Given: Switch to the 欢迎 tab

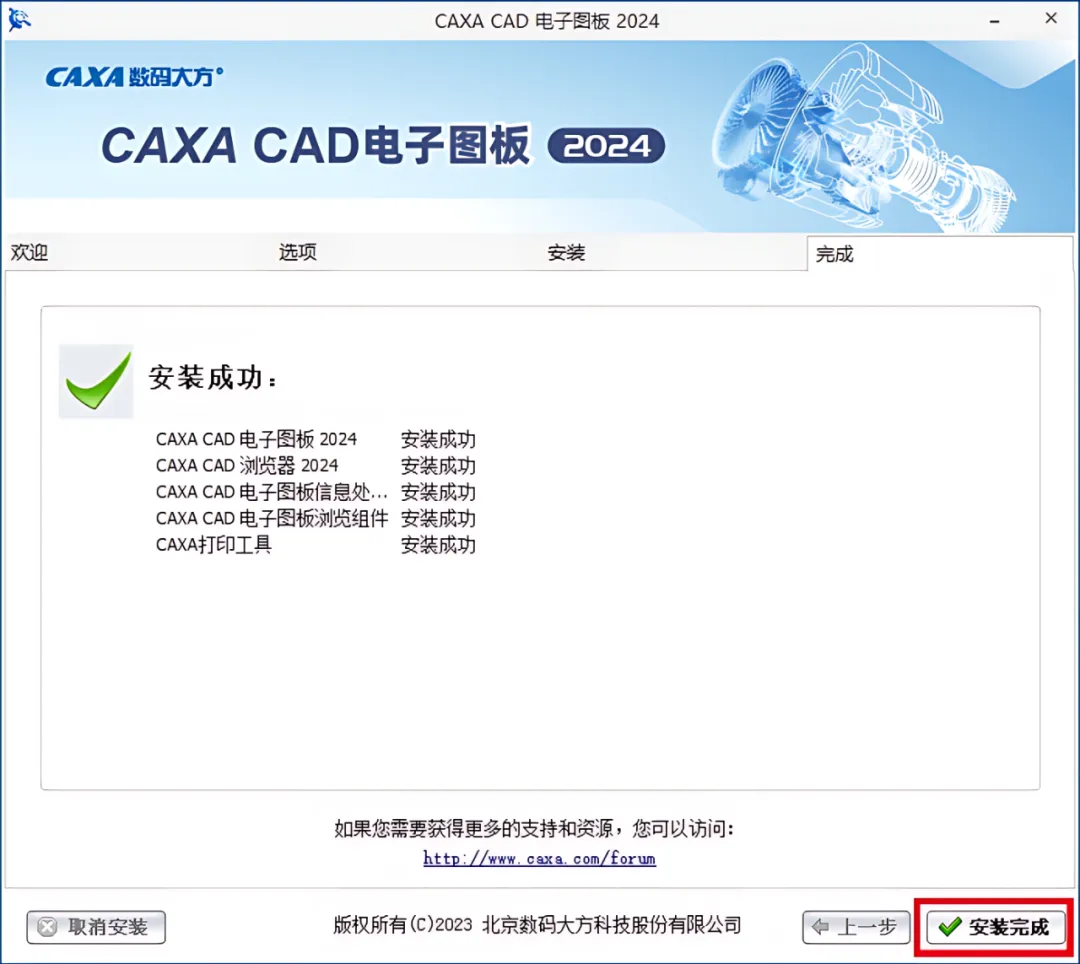Looking at the screenshot, I should [x=30, y=253].
